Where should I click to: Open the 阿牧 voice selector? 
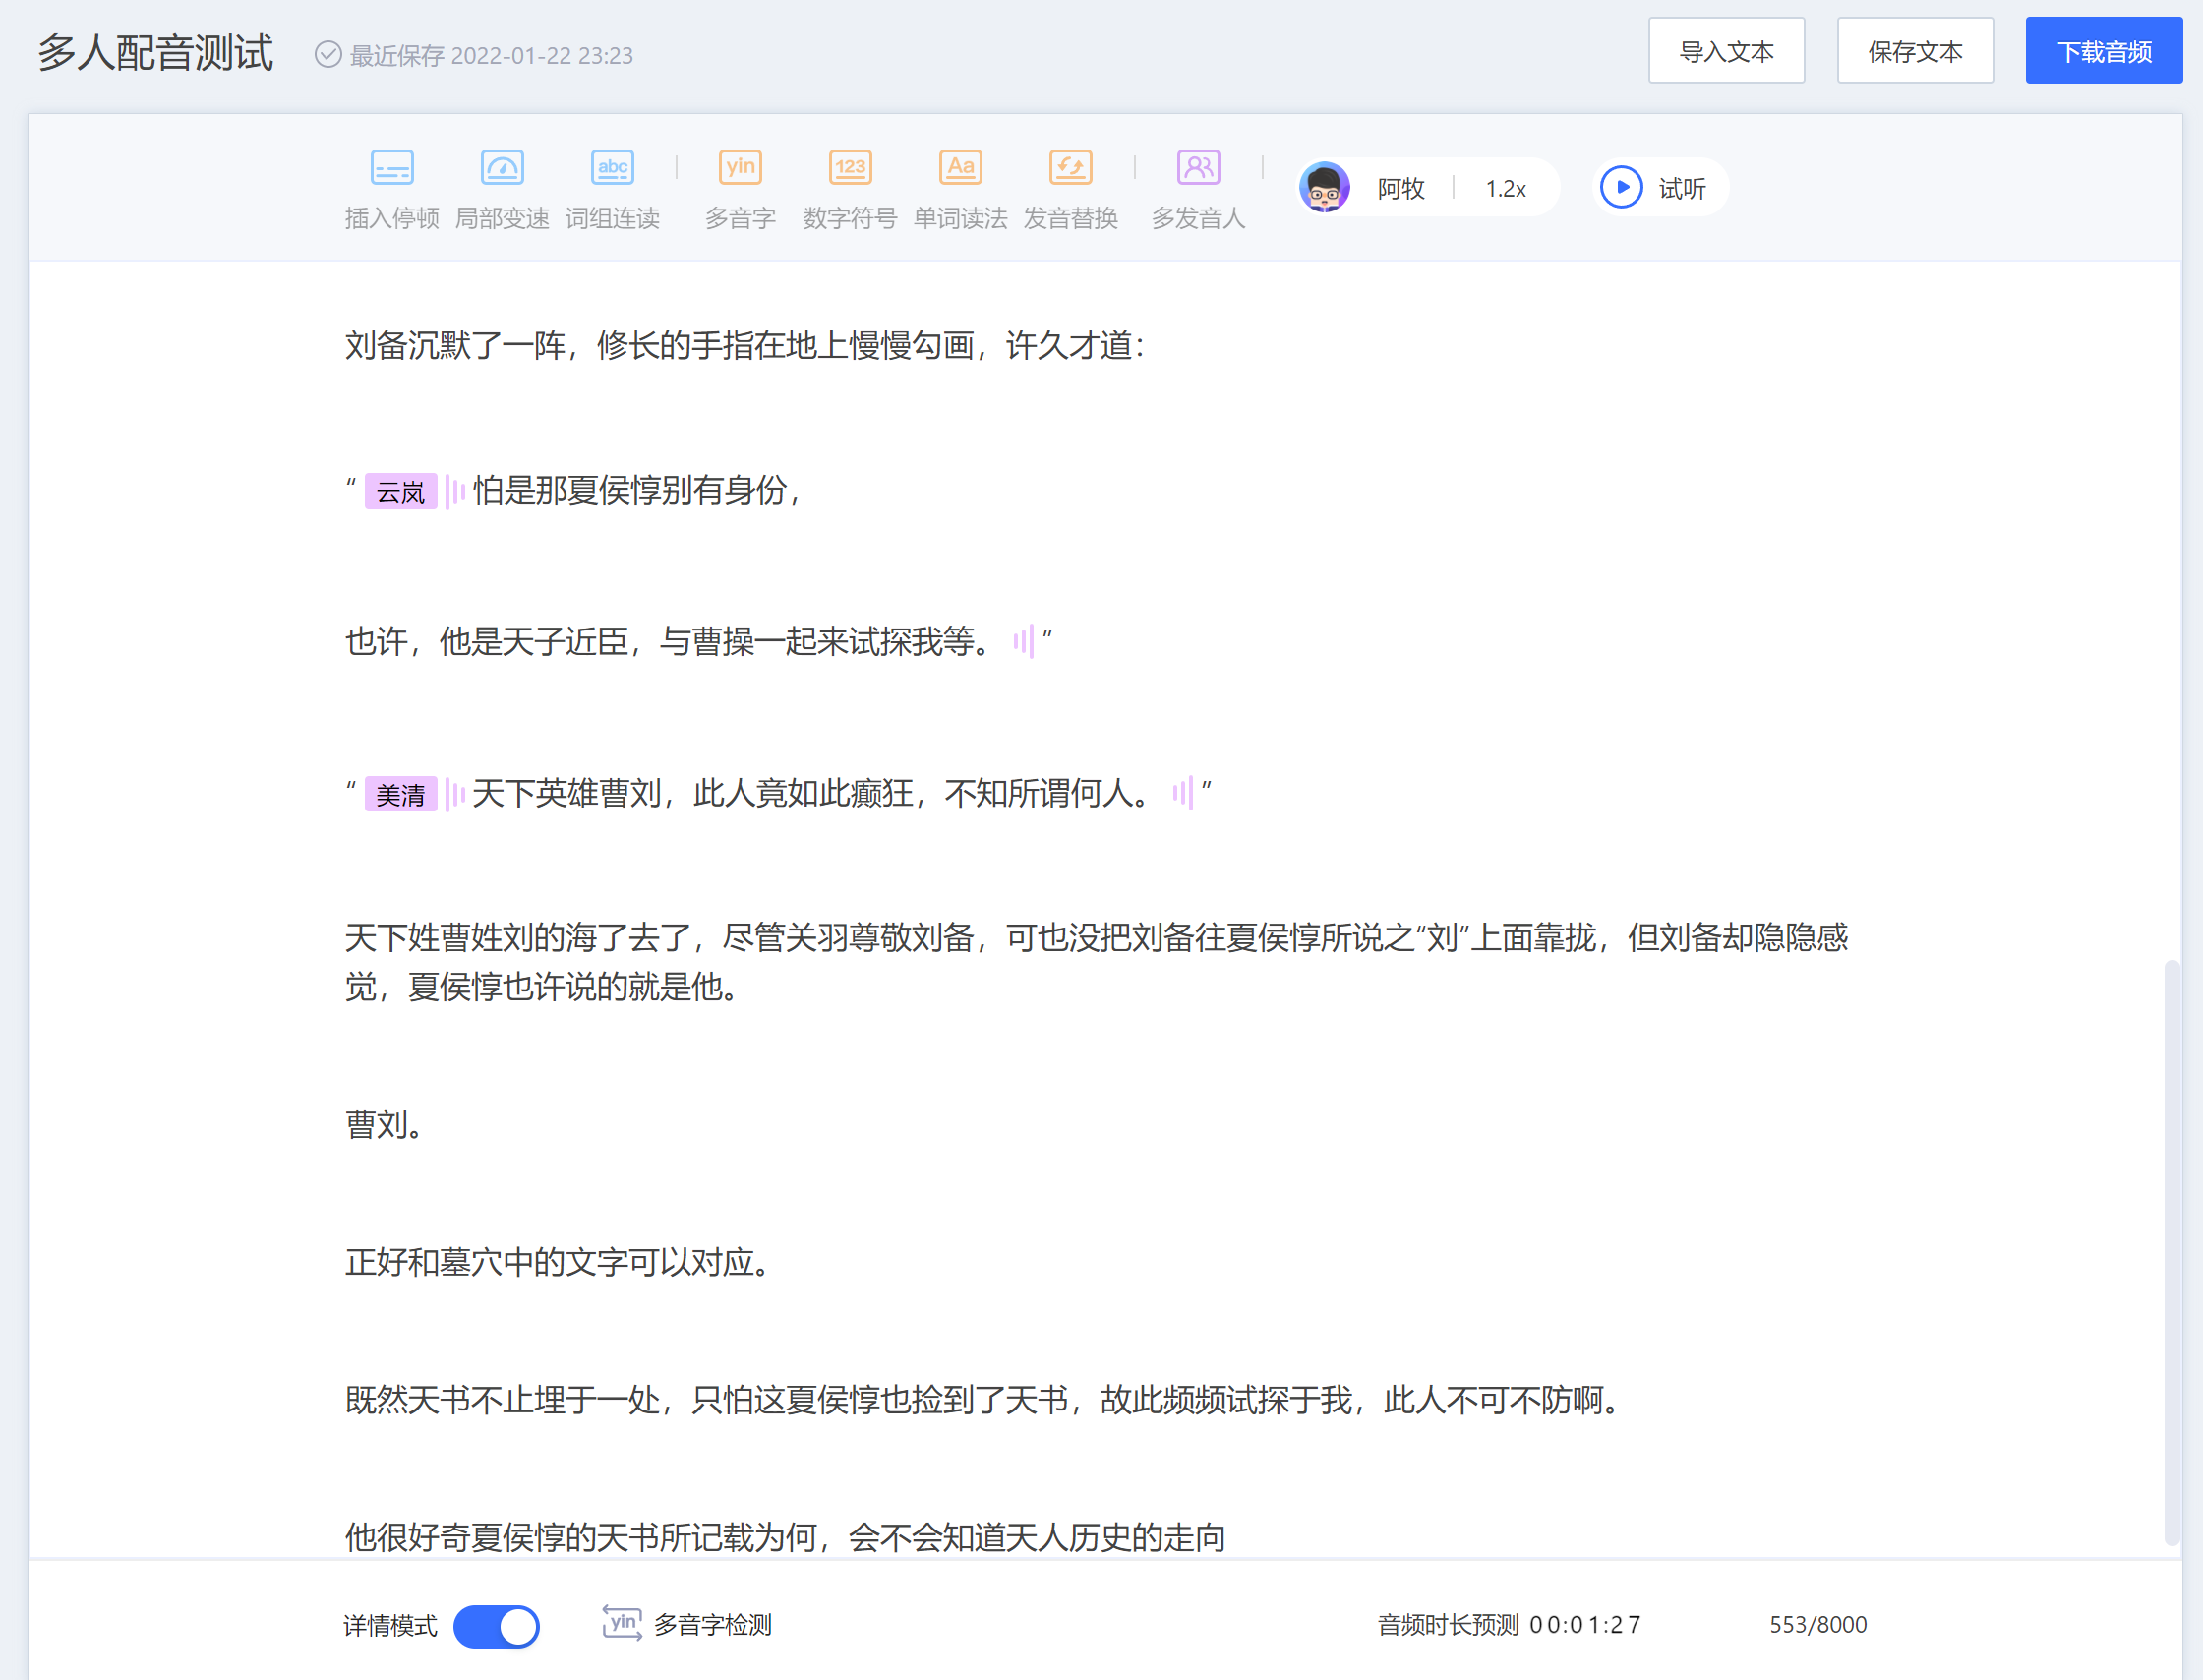(1400, 188)
